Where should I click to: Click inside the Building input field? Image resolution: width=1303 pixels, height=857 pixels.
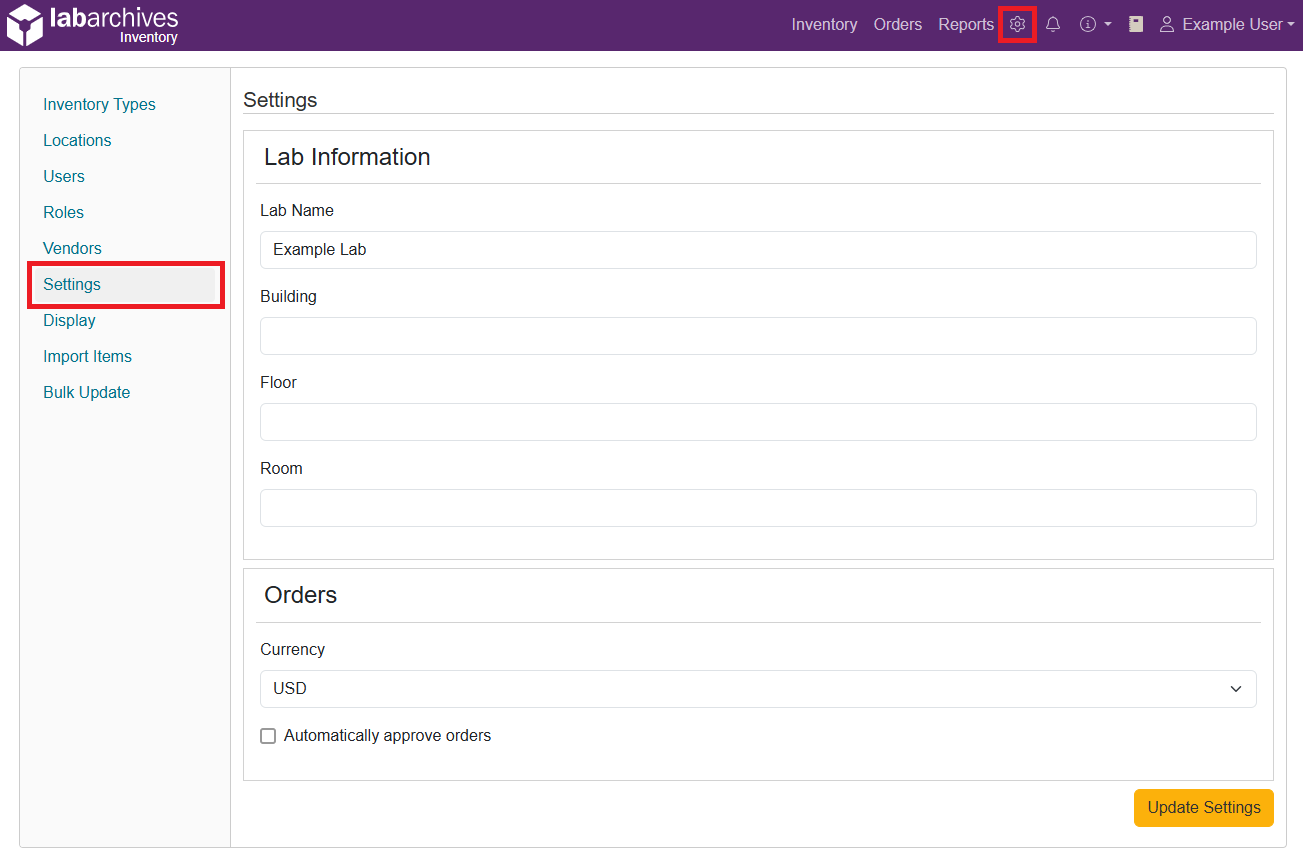coord(757,336)
